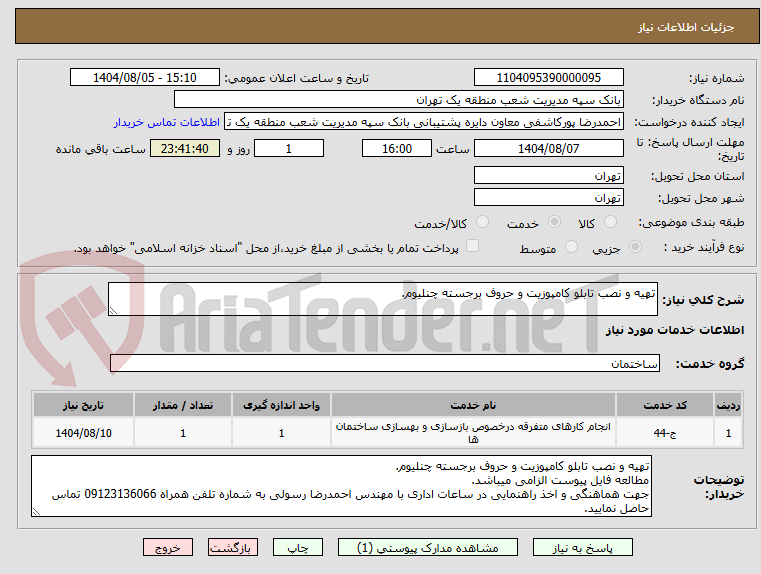
Task: Click the announcement date field 1404/08/05 - 15:10
Action: click(x=145, y=78)
